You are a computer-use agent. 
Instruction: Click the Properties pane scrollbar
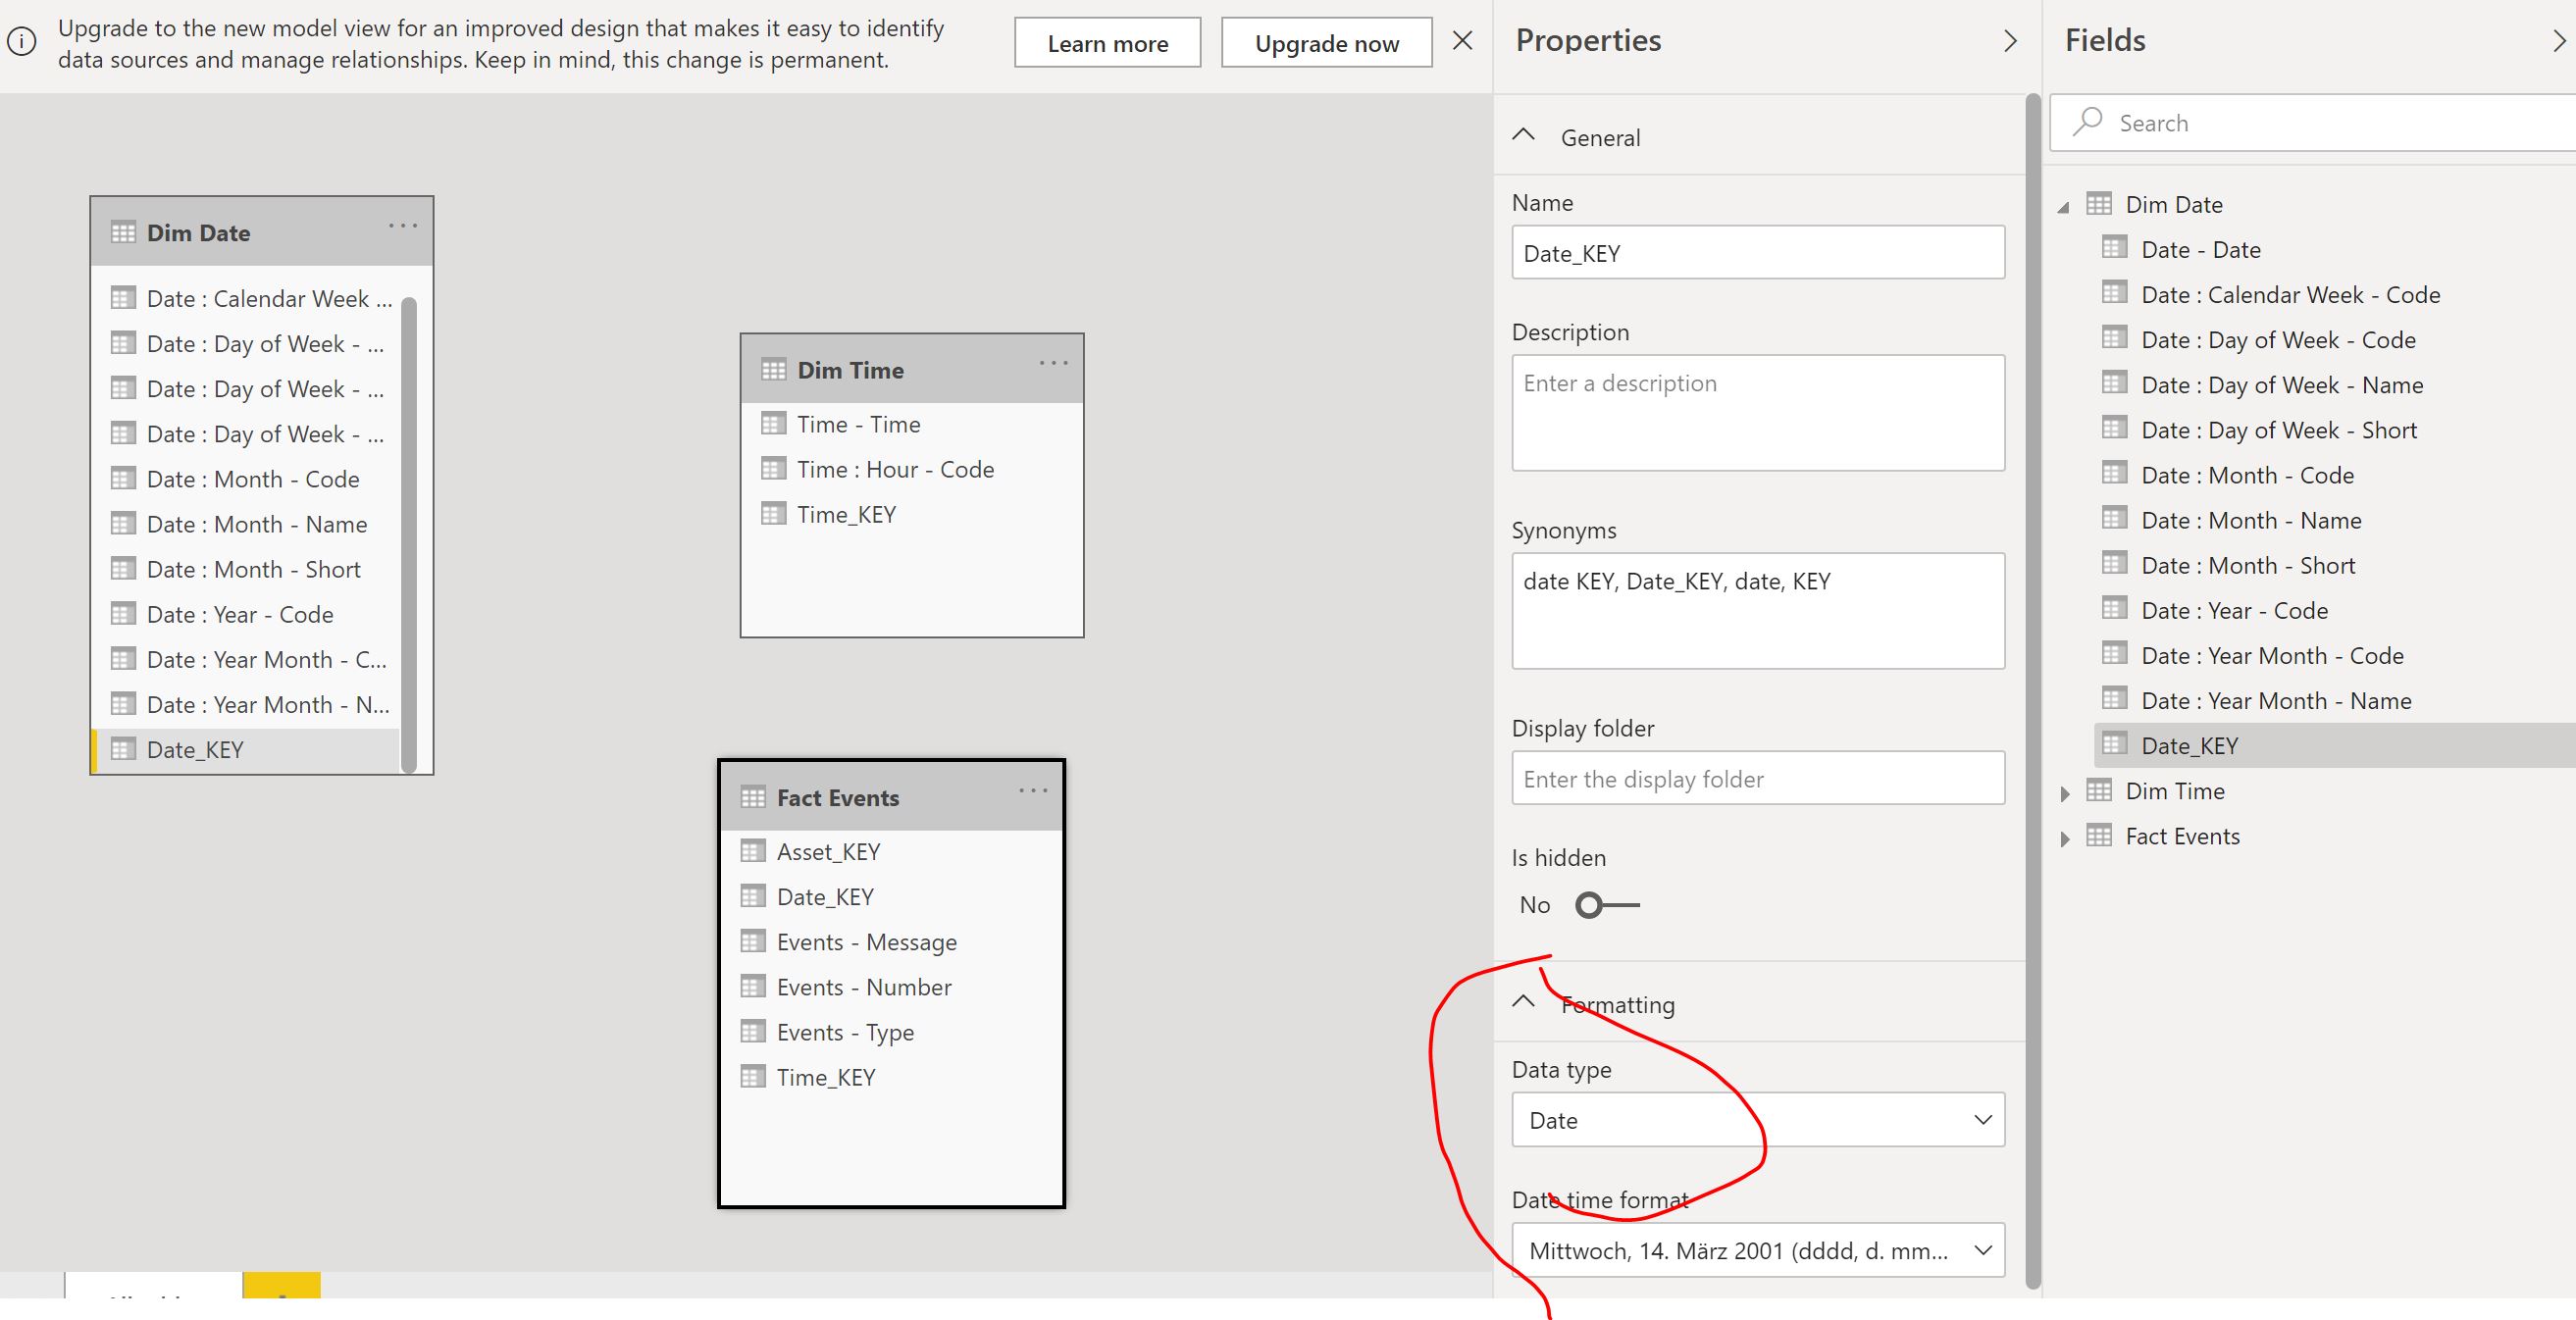(2032, 690)
